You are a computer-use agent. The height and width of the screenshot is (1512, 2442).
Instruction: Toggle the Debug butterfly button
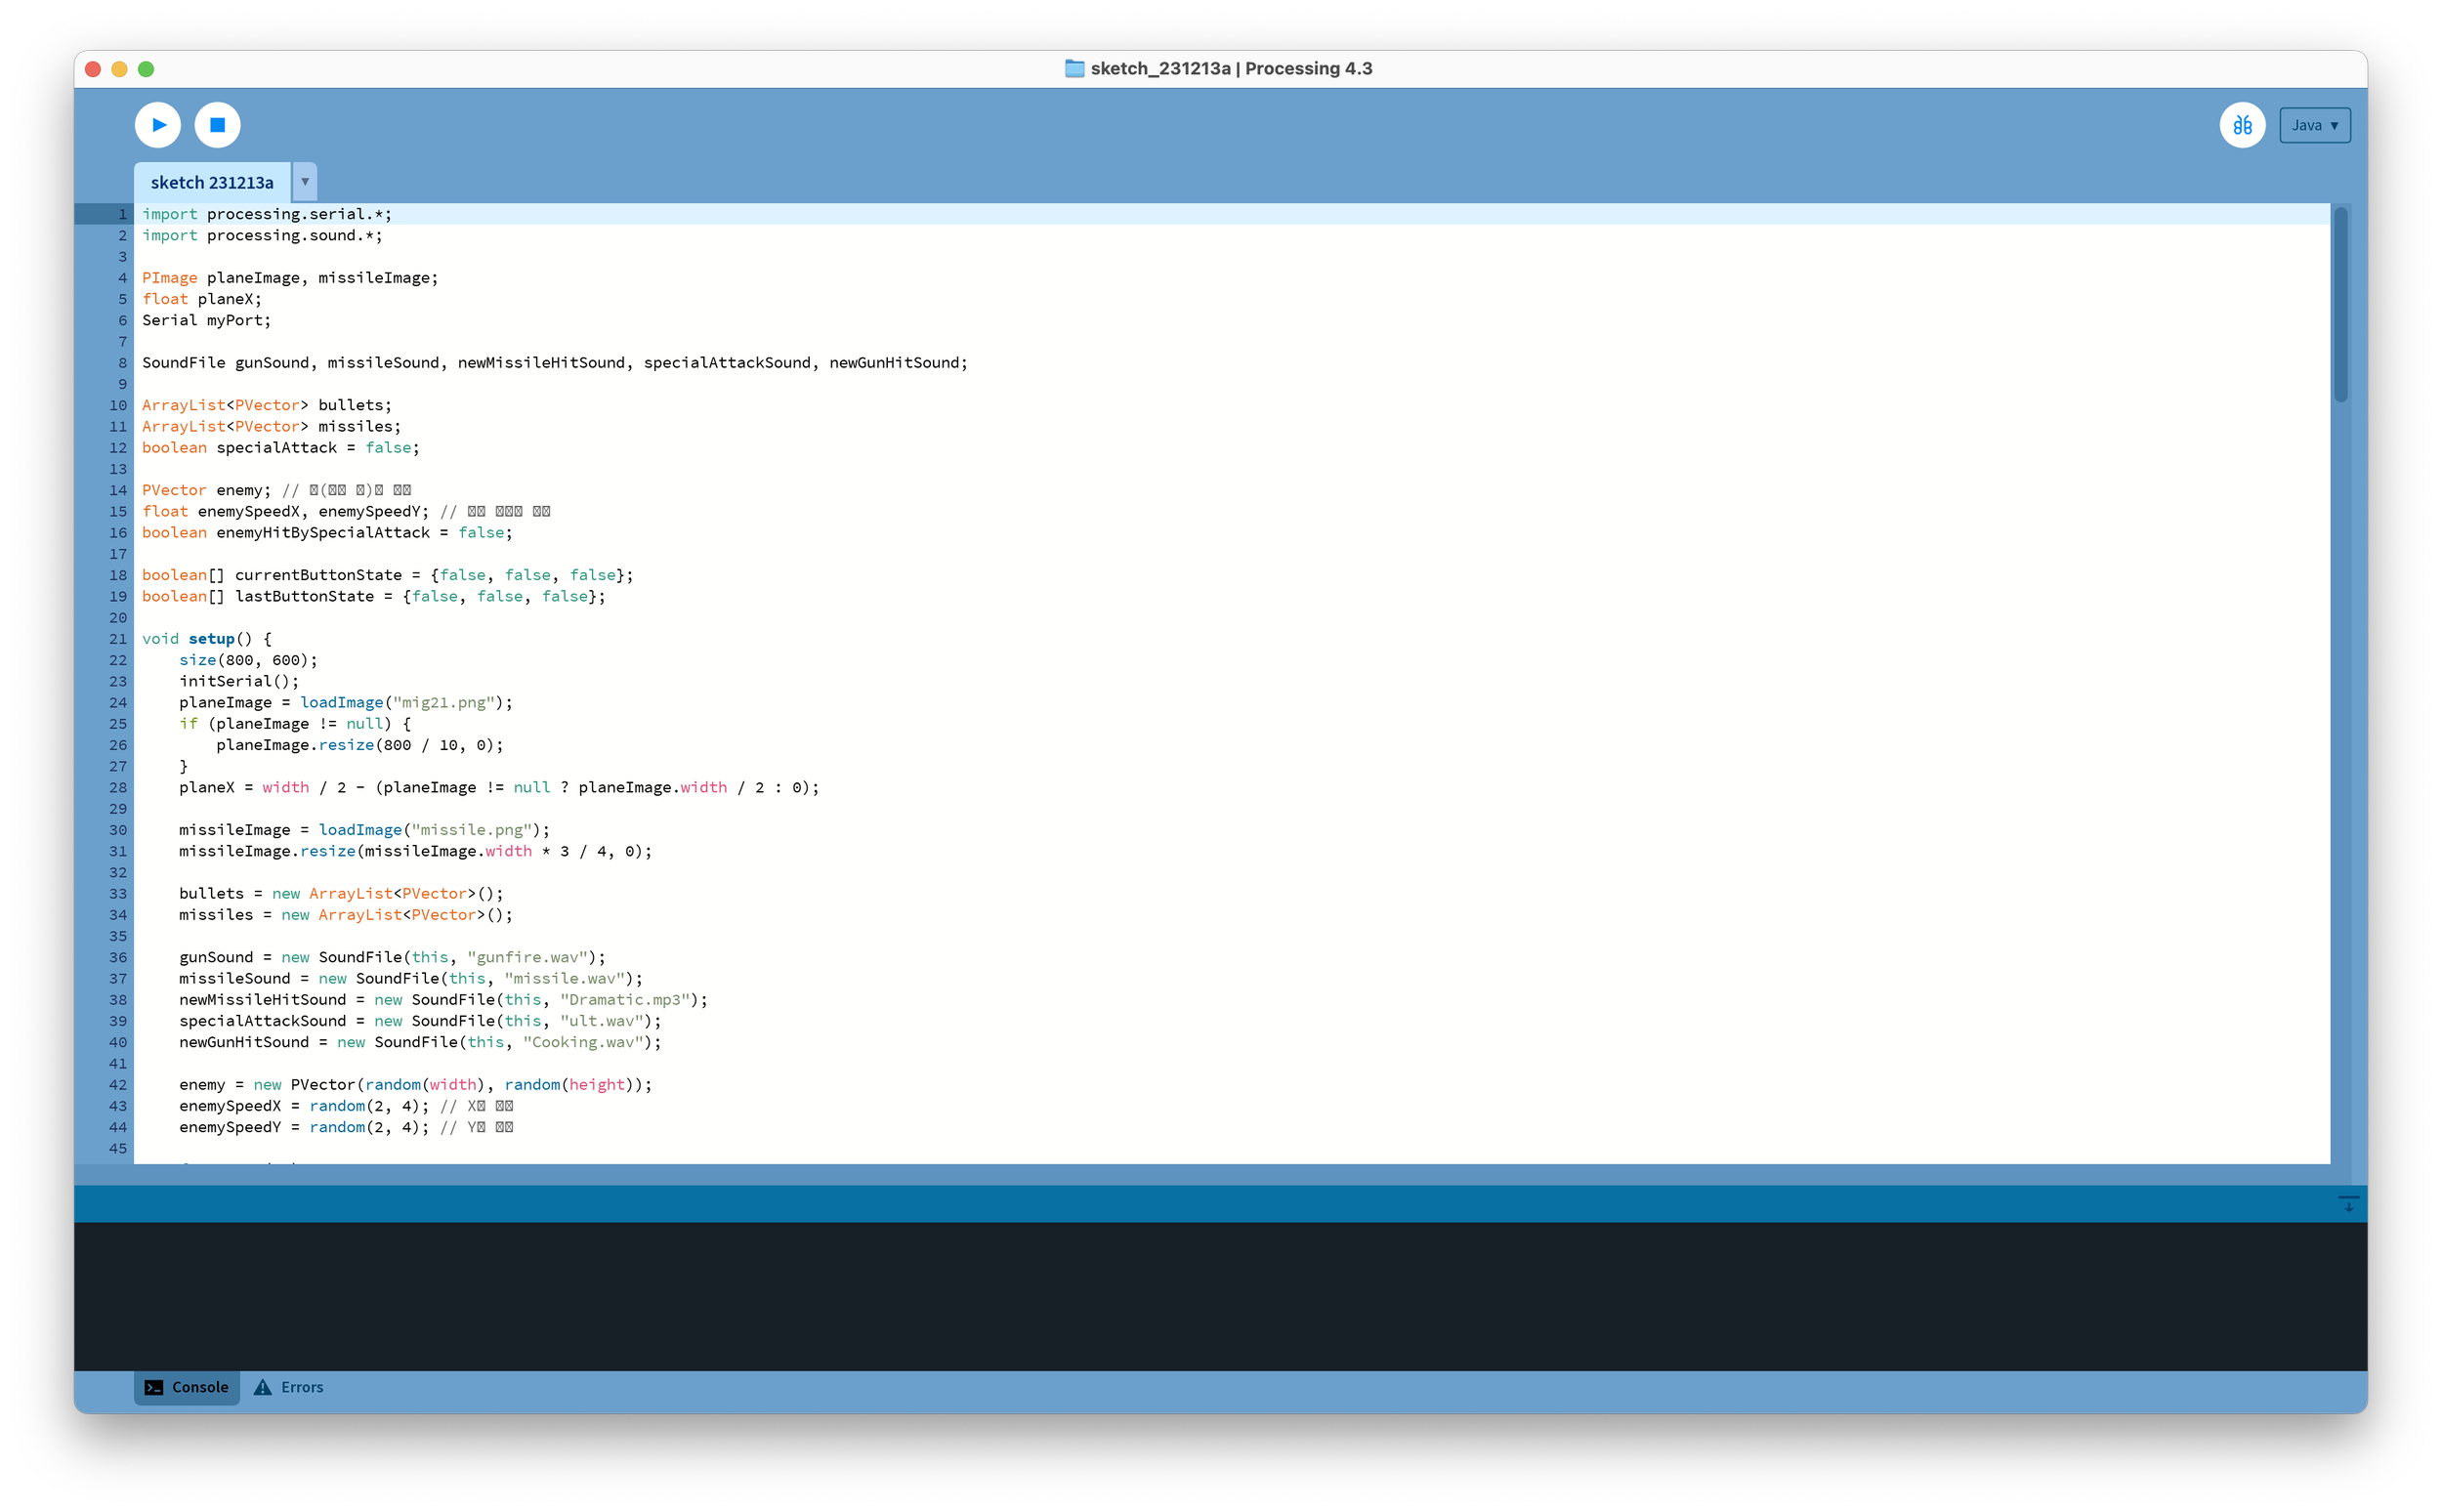(2242, 125)
